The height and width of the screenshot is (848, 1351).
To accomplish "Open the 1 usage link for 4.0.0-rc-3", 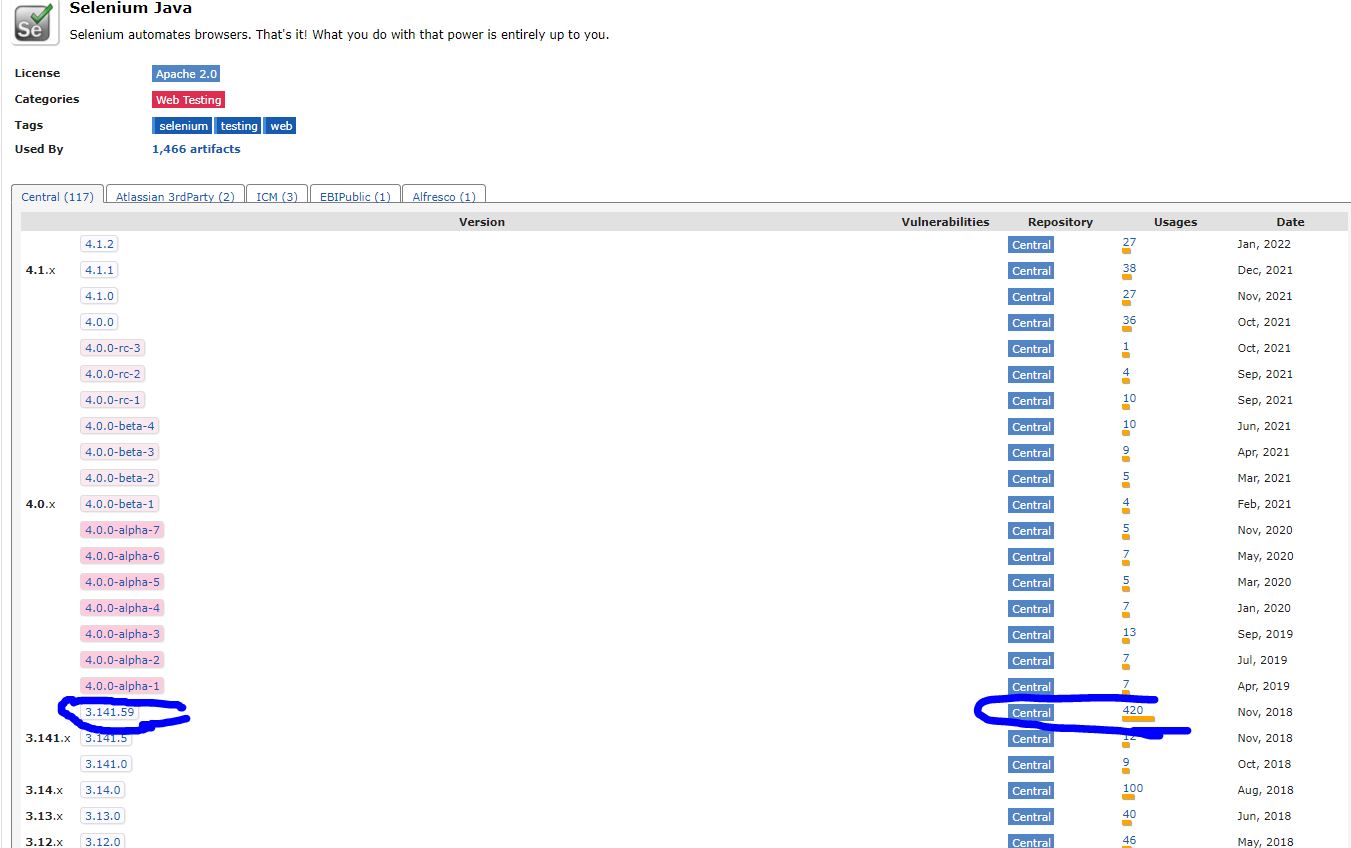I will point(1126,346).
